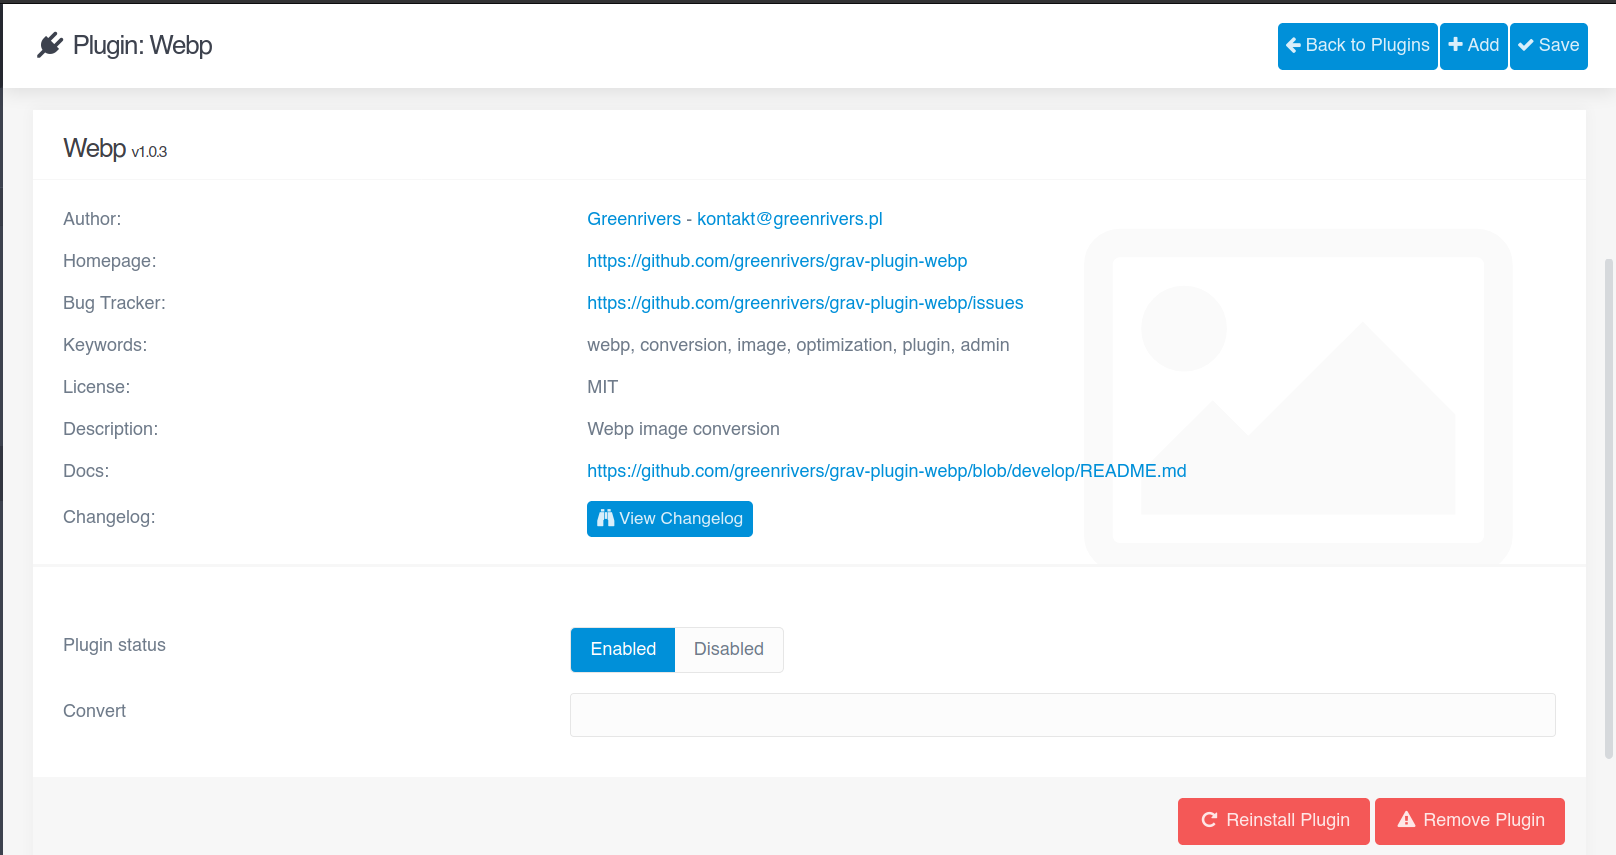The width and height of the screenshot is (1616, 855).
Task: Open the bug tracker issues link
Action: coord(805,303)
